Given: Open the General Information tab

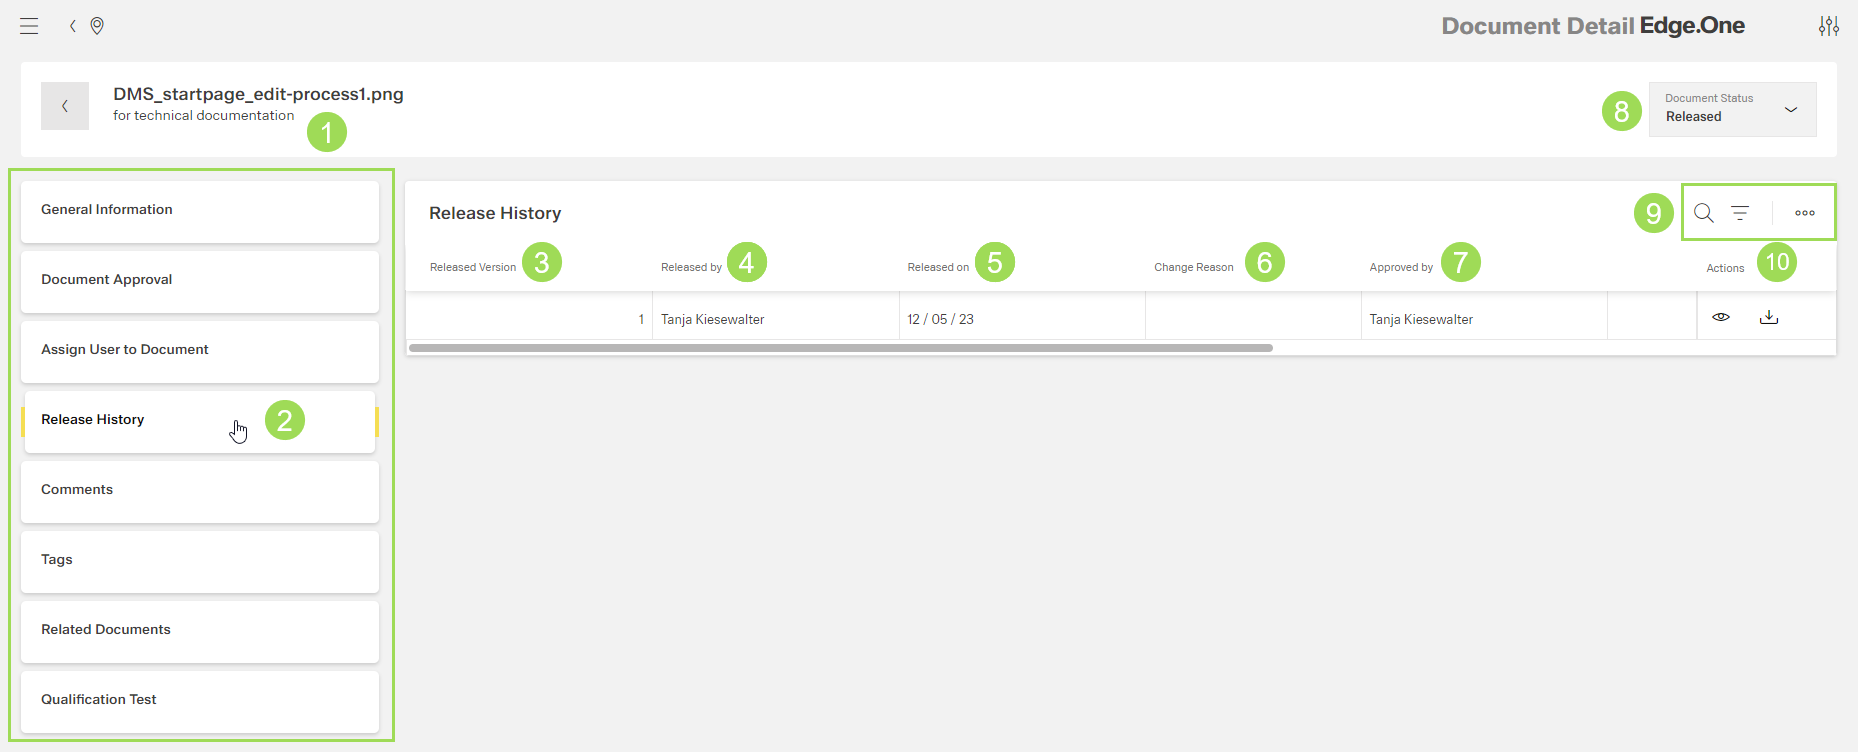Looking at the screenshot, I should pyautogui.click(x=200, y=210).
